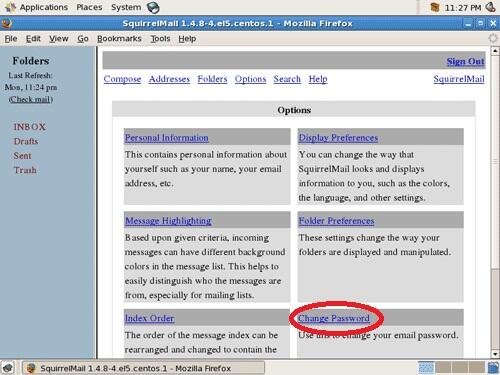Open Firefox View menu
The width and height of the screenshot is (500, 375).
pyautogui.click(x=59, y=39)
